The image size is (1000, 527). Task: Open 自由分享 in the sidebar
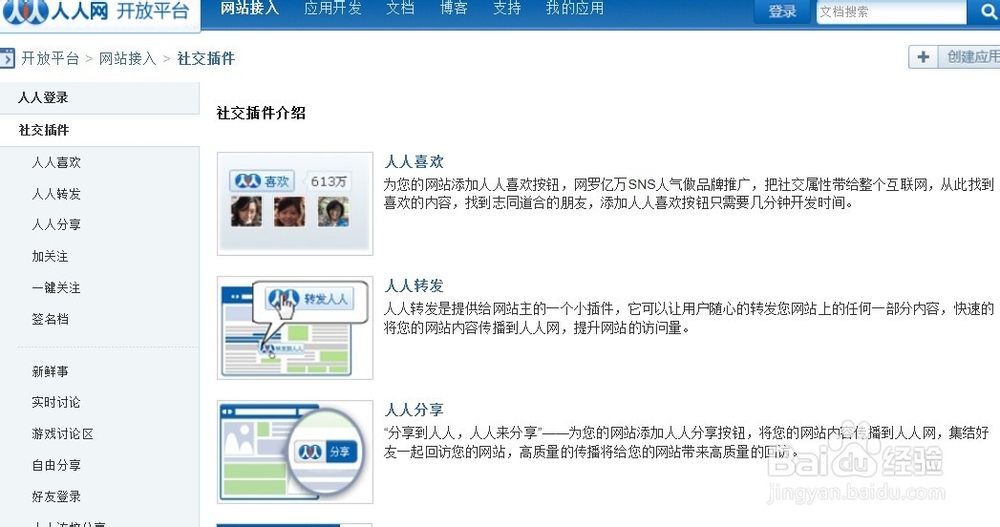(x=57, y=465)
